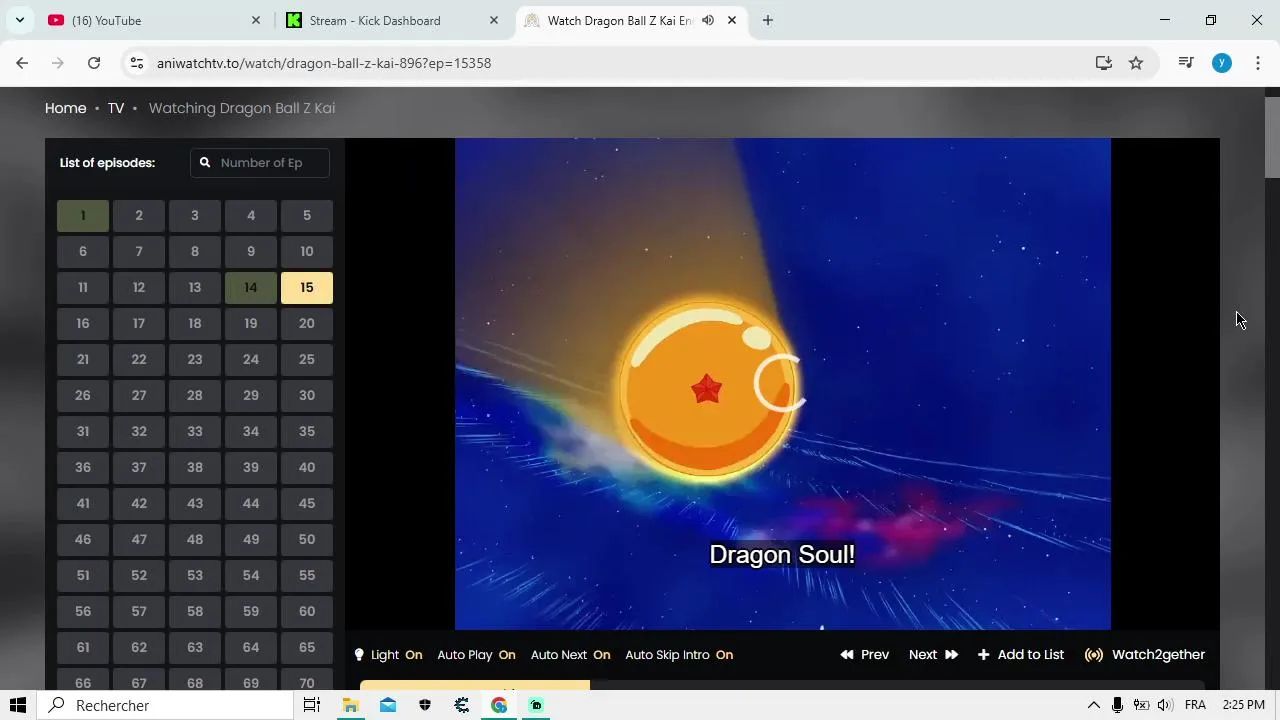Open the 2:25 PM clock
The width and height of the screenshot is (1280, 720).
click(1244, 705)
